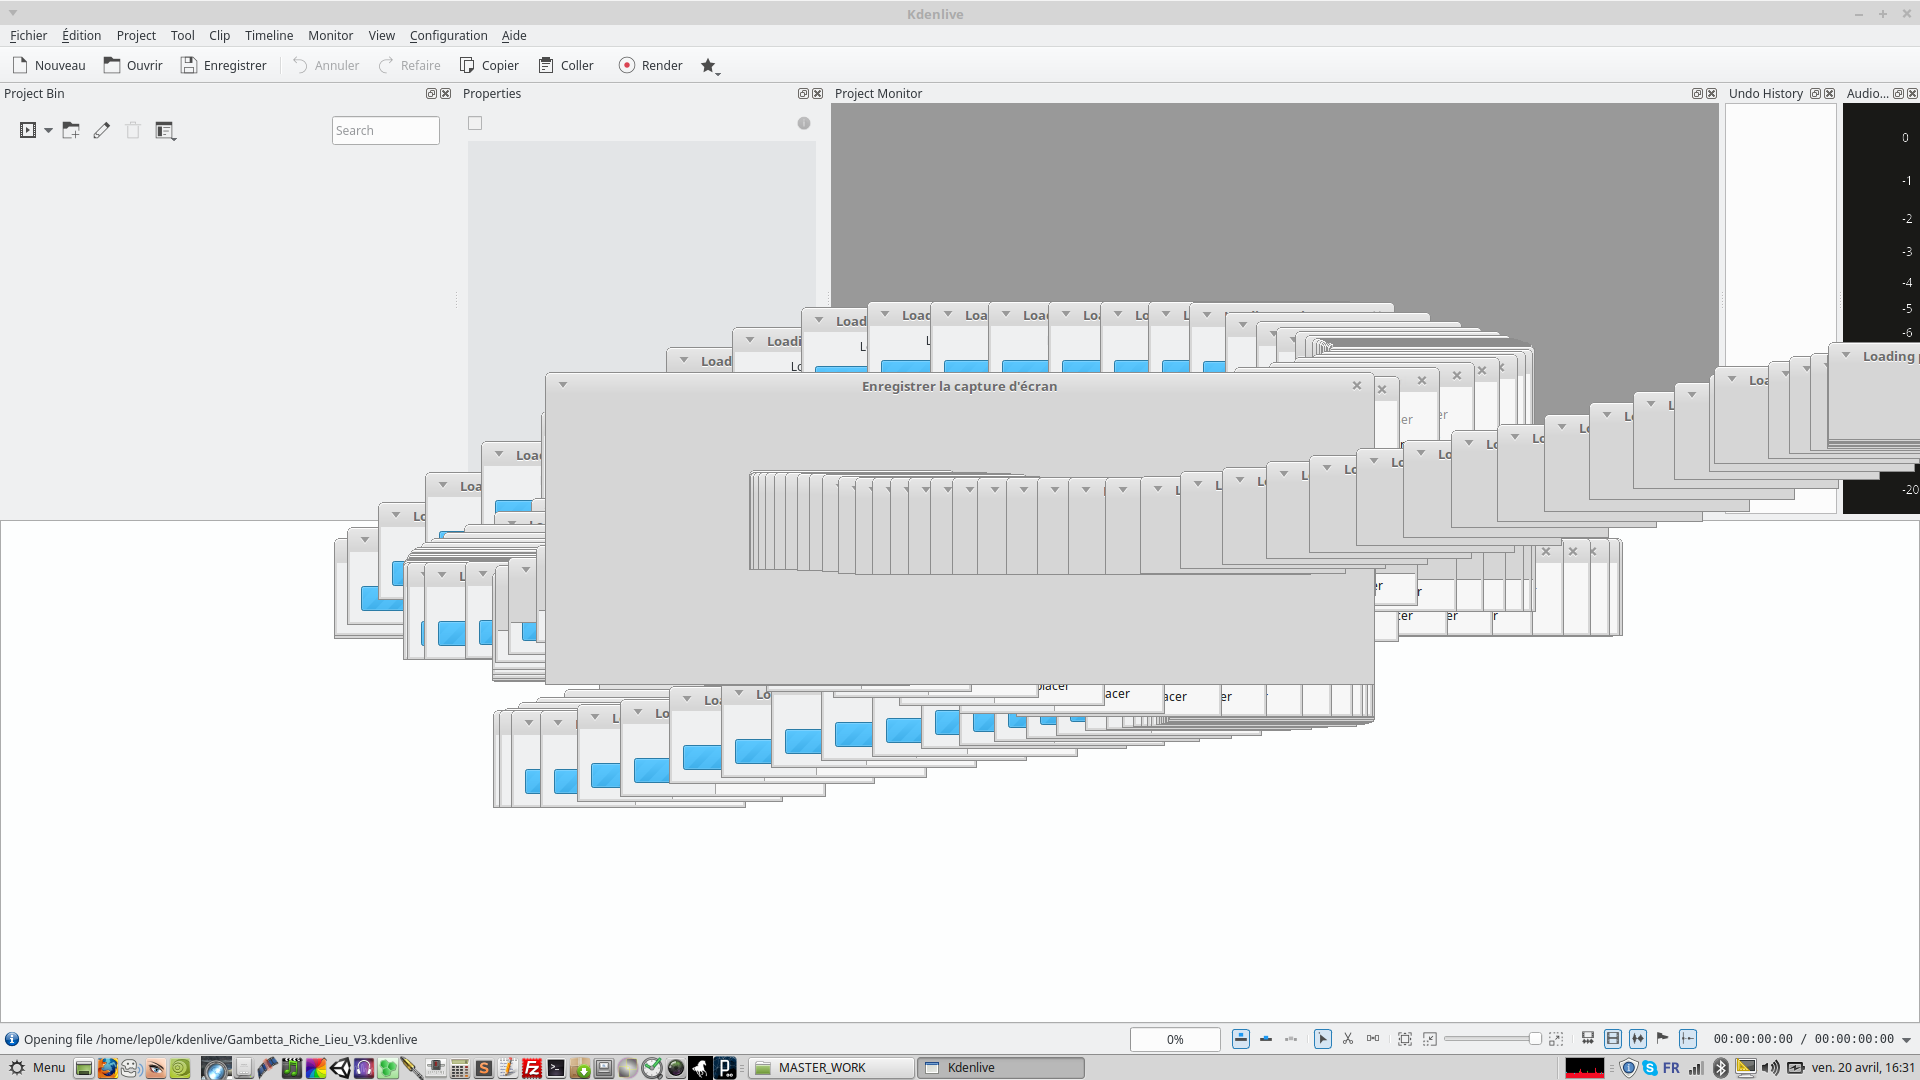Toggle video thumbnails display in status bar

click(1613, 1039)
